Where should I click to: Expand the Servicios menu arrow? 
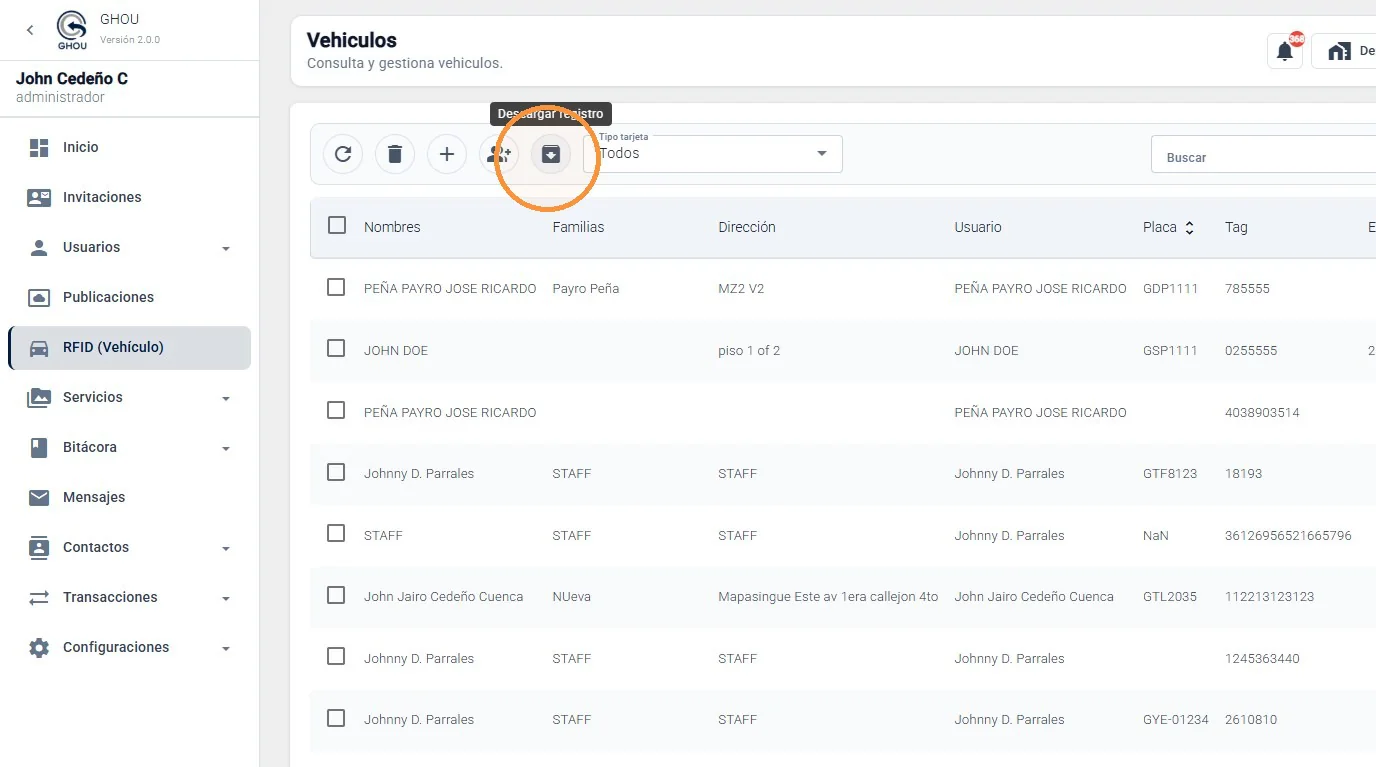click(226, 398)
